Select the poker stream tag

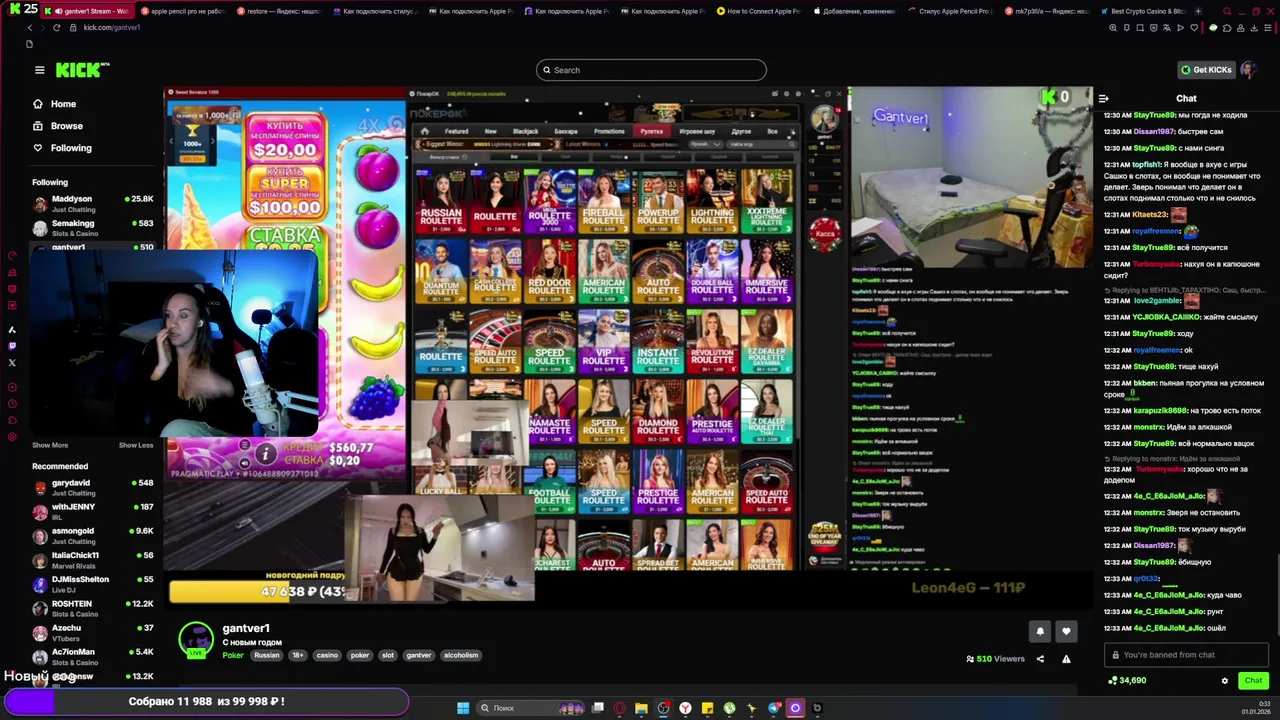[x=360, y=655]
